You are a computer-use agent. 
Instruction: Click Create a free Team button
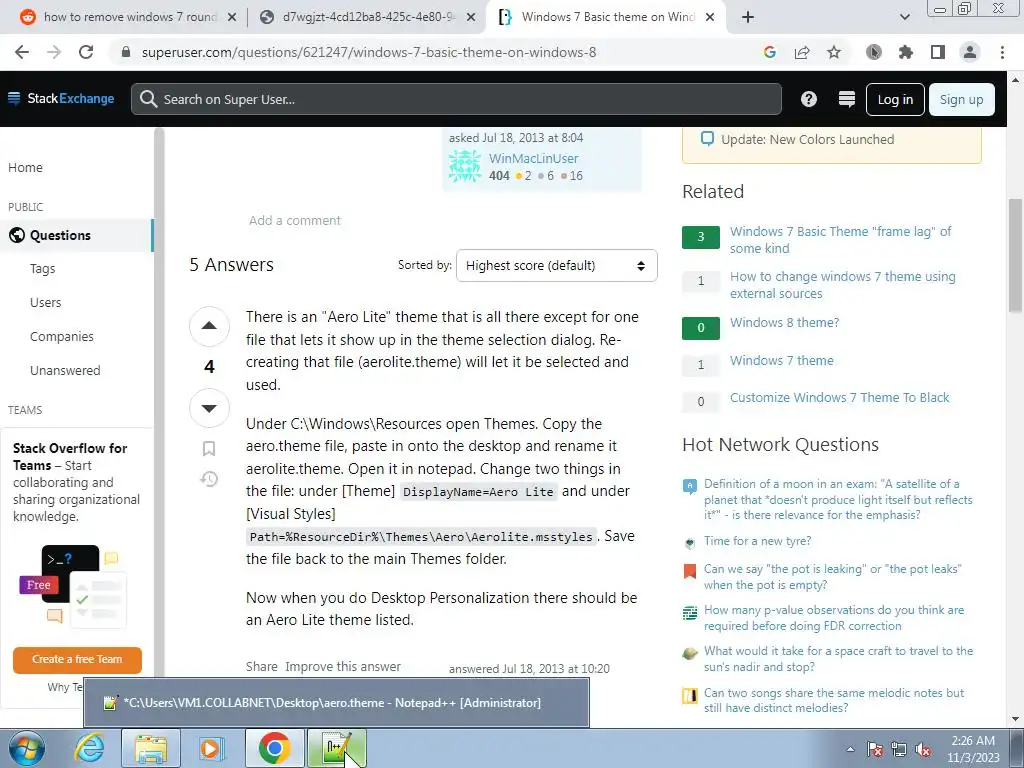pos(77,660)
